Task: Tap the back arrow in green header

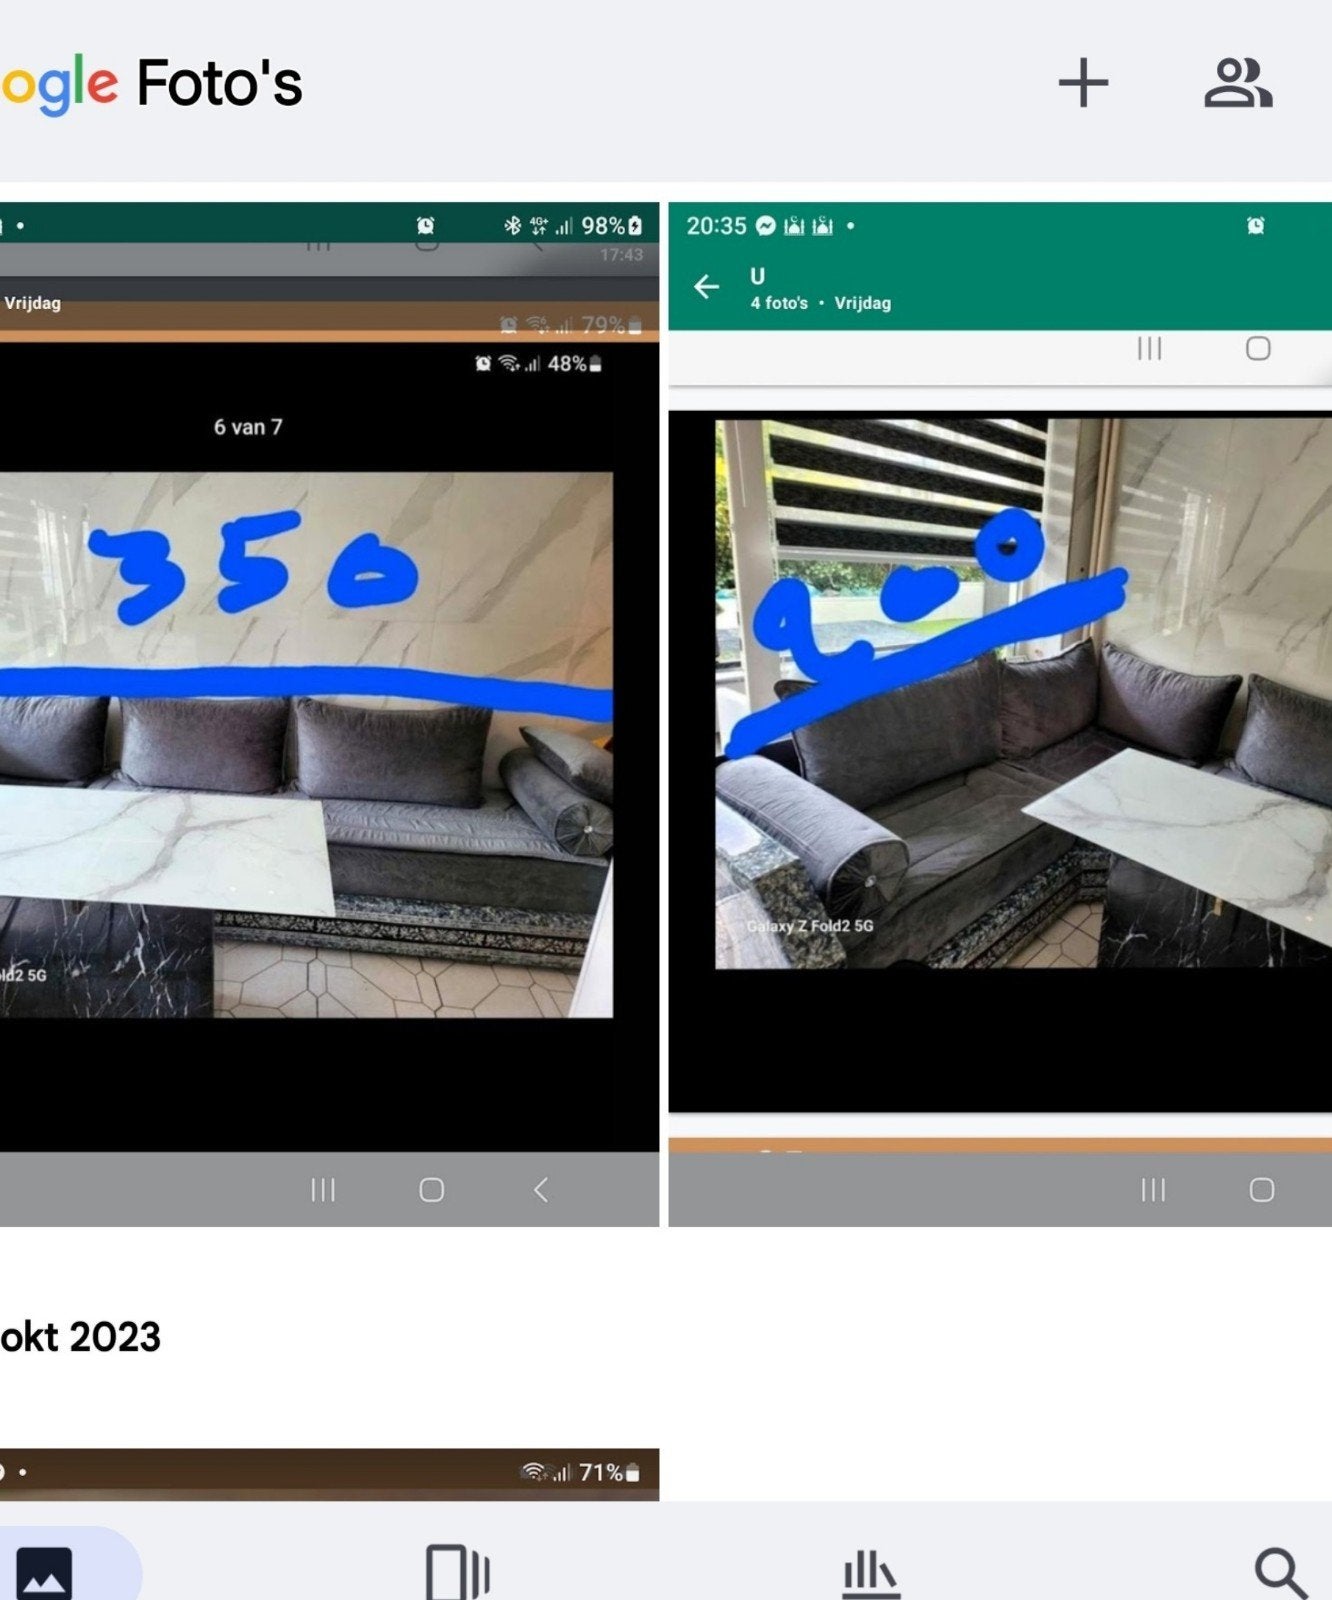Action: tap(706, 287)
